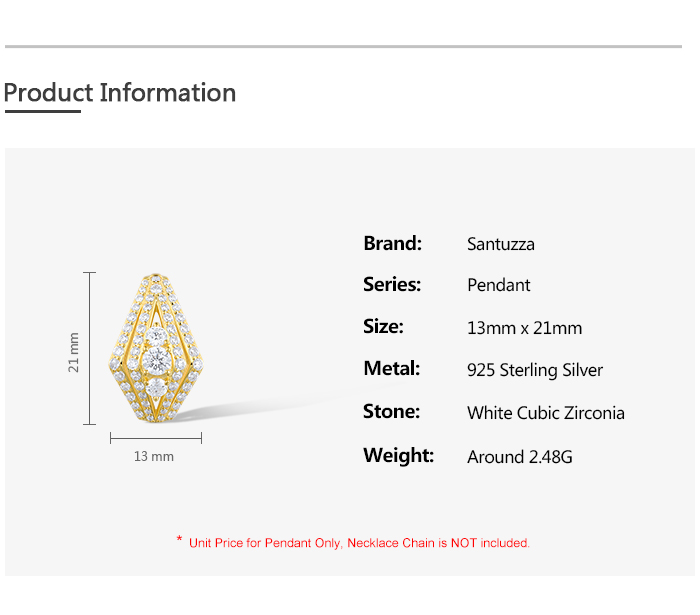Viewport: 700px width, 615px height.
Task: Click the Weight label
Action: coord(398,456)
